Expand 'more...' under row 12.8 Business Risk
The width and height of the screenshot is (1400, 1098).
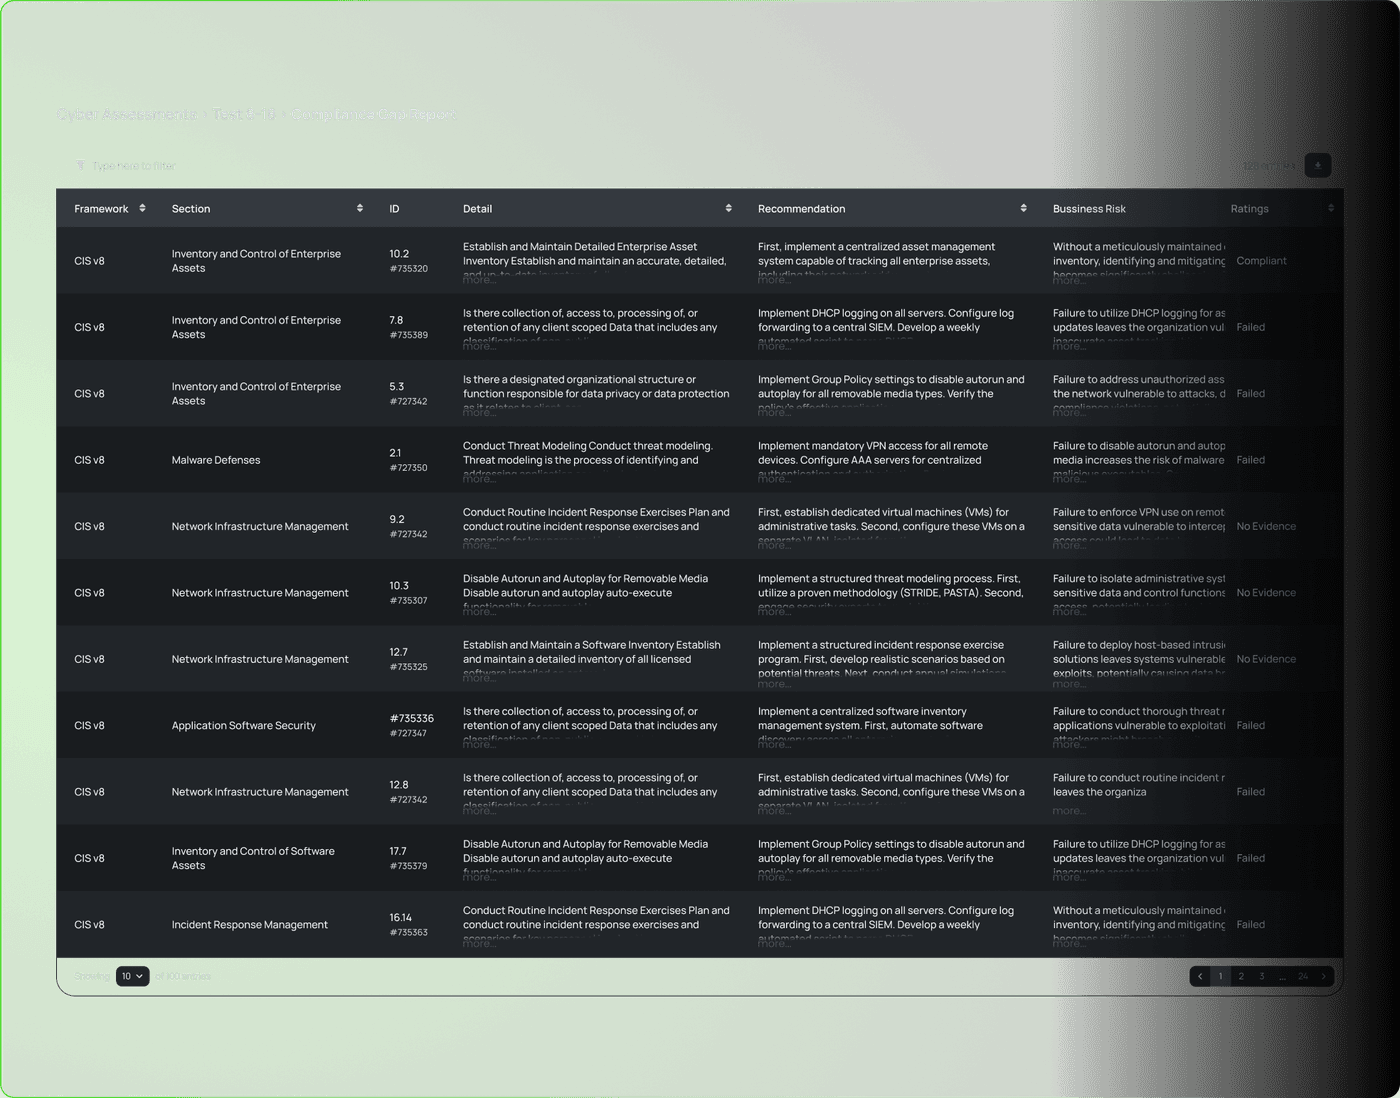coord(1068,811)
